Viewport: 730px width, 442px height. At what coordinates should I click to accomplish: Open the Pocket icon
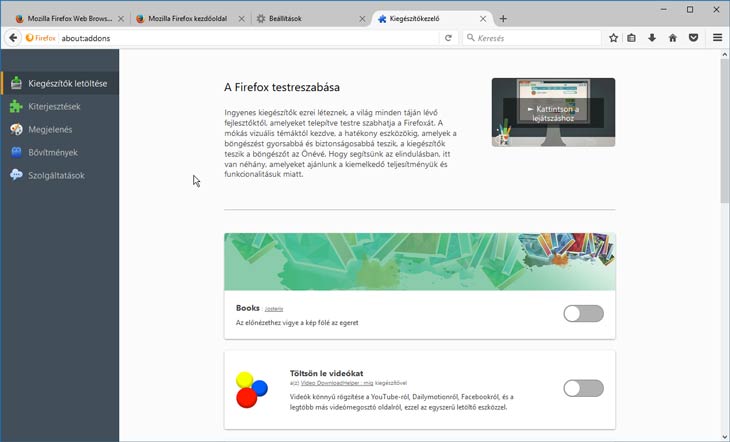(x=693, y=38)
